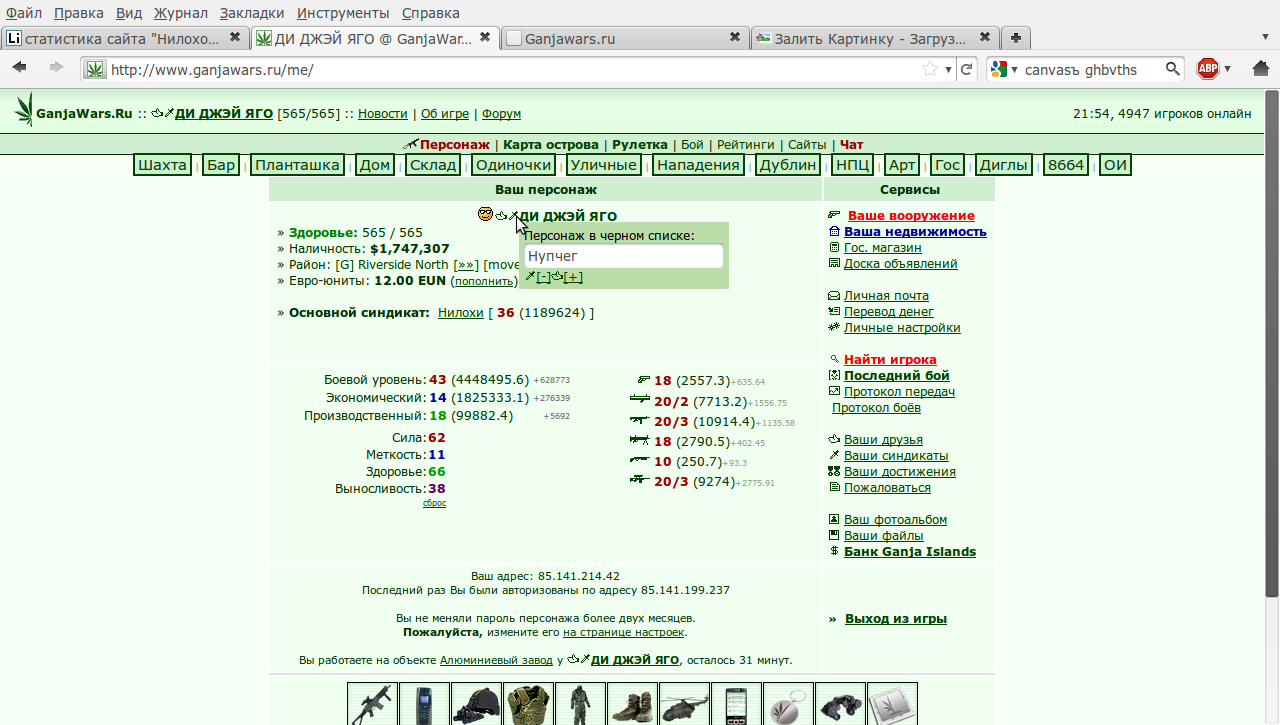Open the Нилохи syndicate link

pos(460,313)
